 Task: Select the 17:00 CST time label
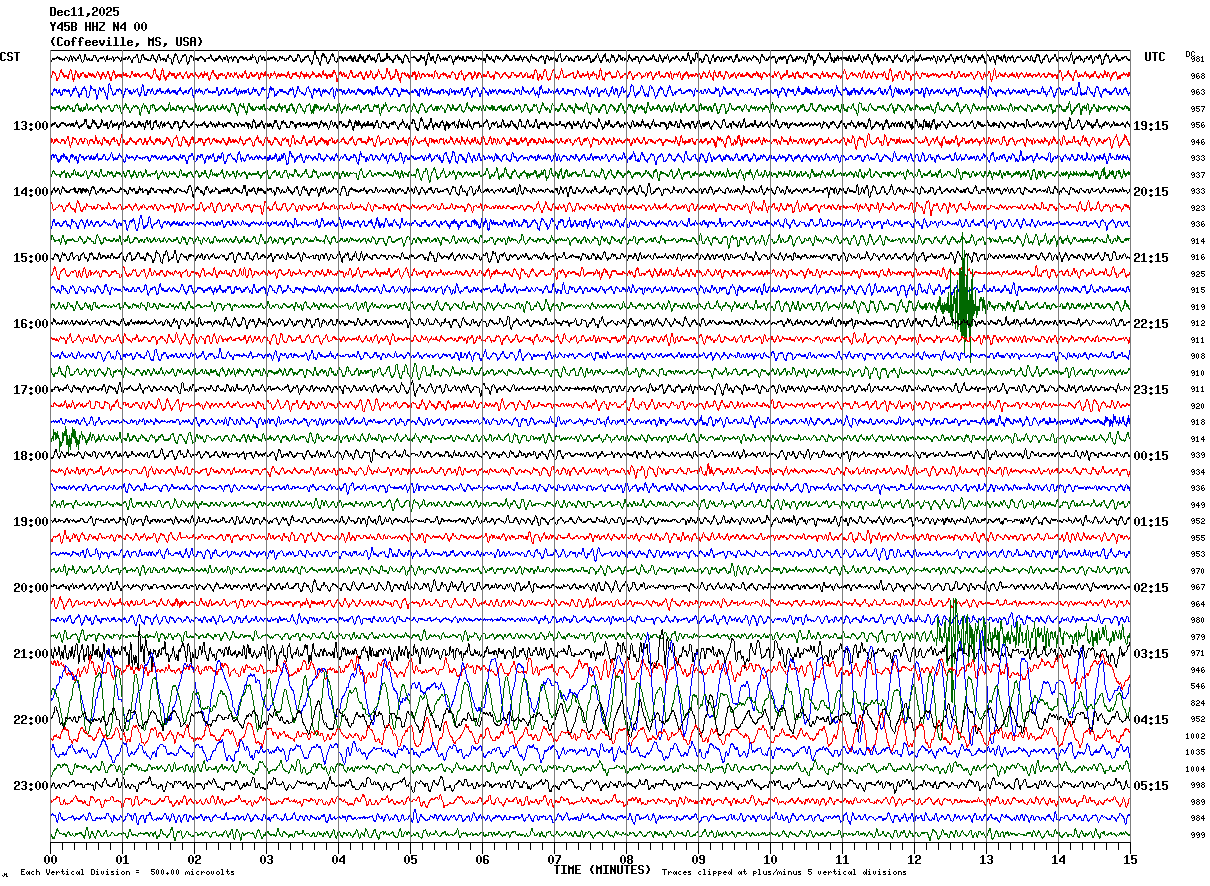point(30,390)
